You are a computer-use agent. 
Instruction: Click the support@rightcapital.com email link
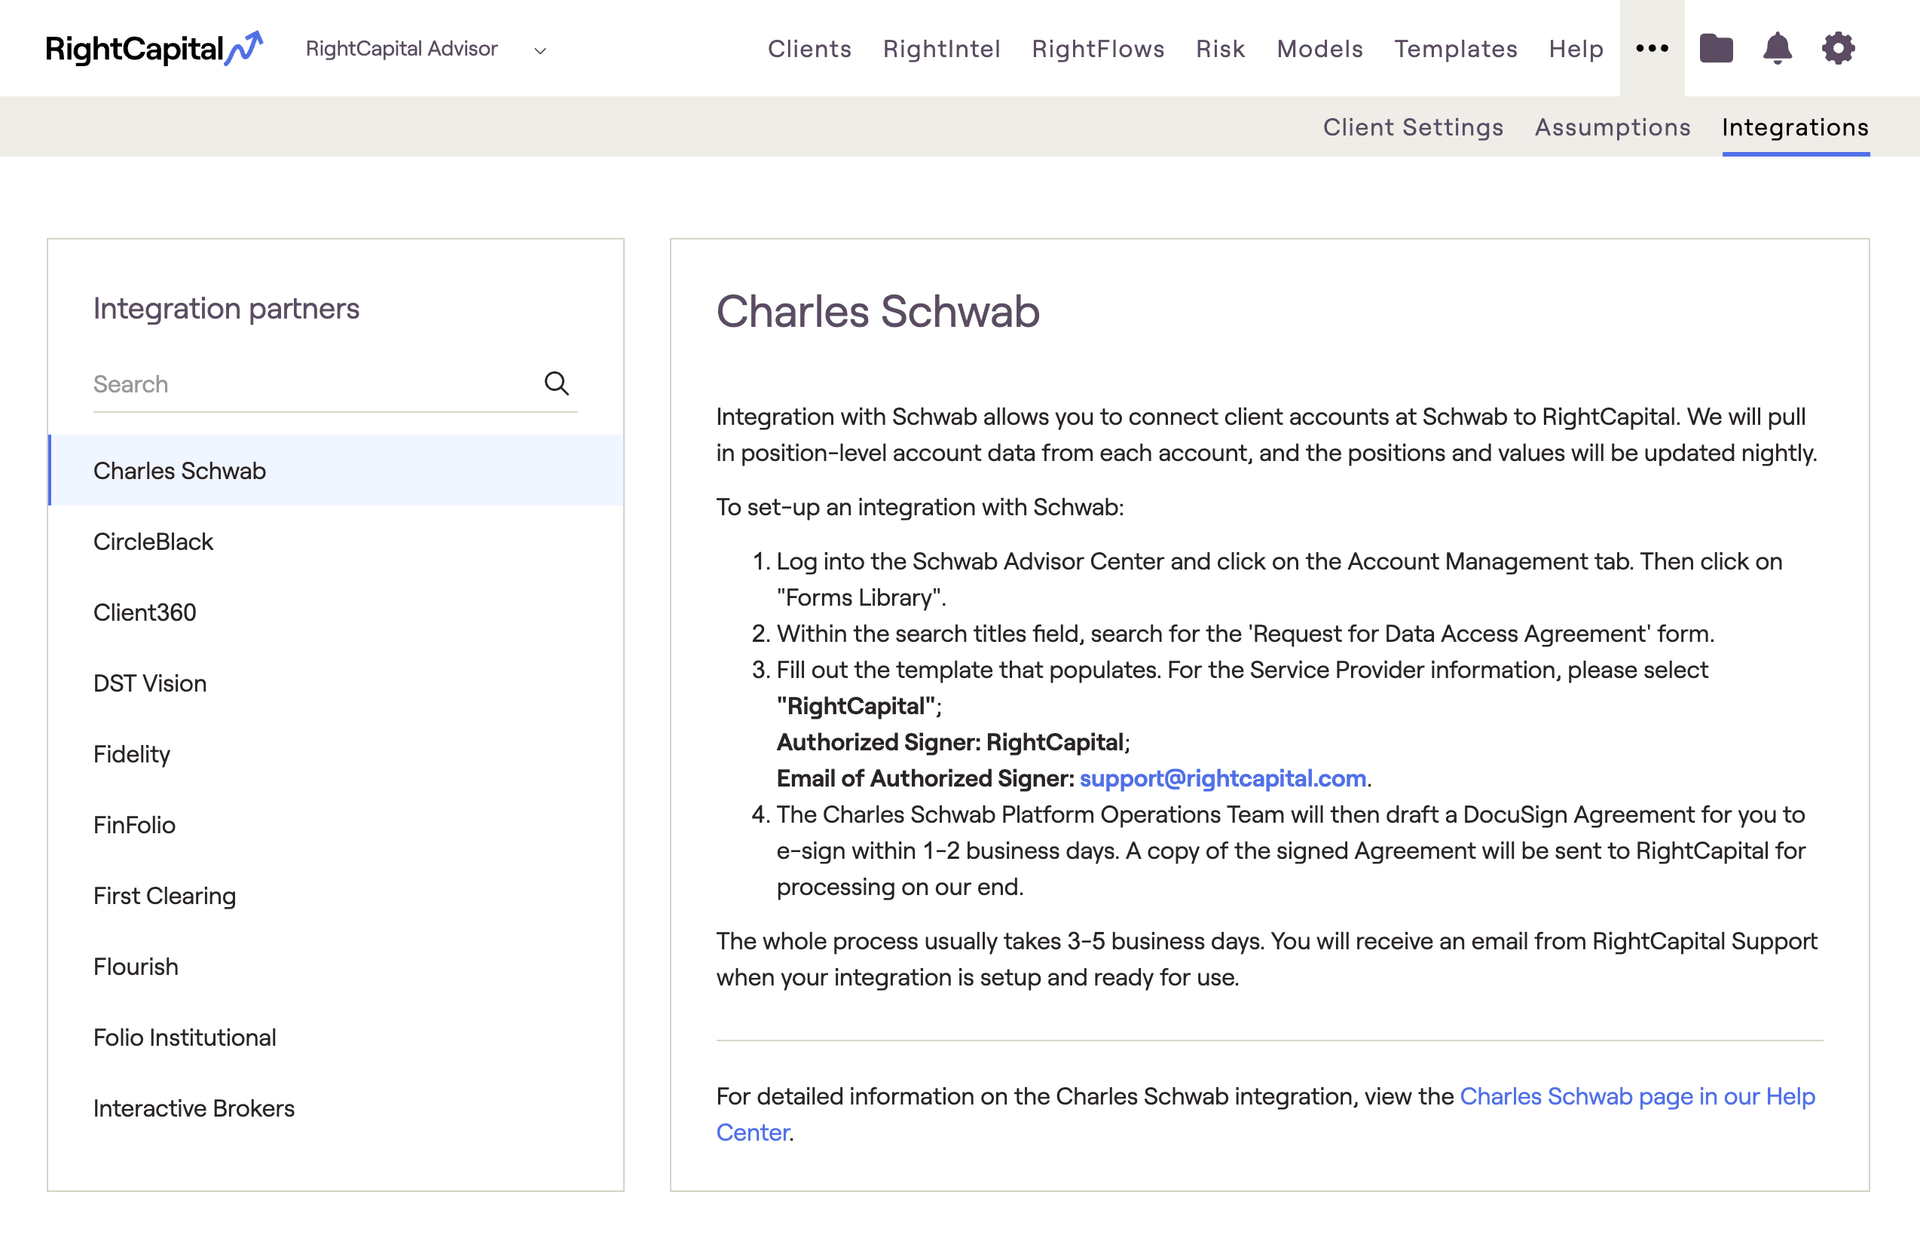[x=1222, y=778]
